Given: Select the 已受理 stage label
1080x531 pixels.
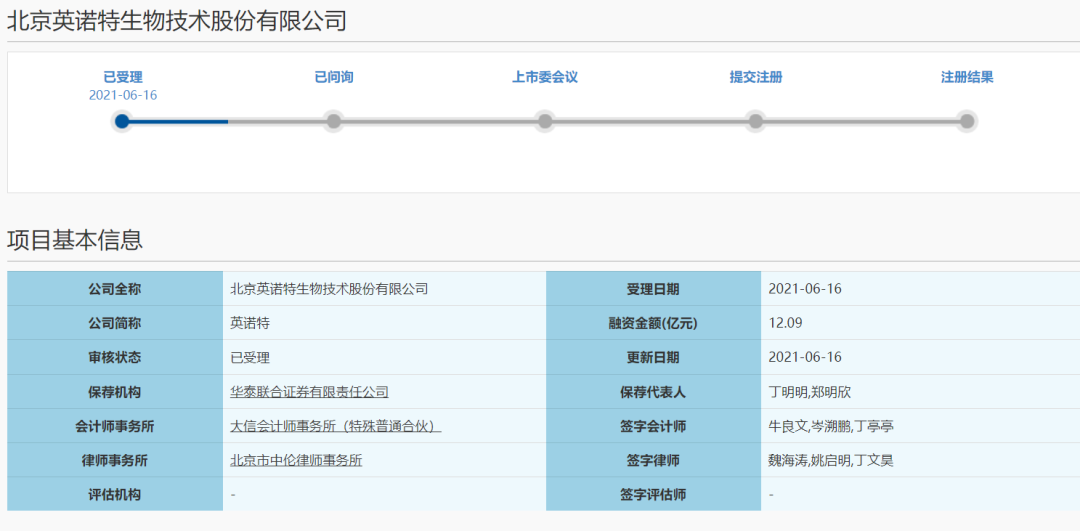Looking at the screenshot, I should click(123, 77).
